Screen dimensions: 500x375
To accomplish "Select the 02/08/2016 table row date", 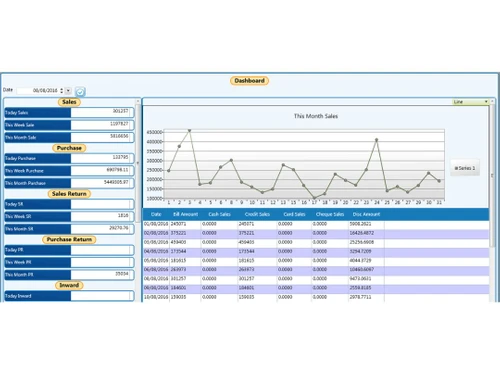I will coord(156,233).
